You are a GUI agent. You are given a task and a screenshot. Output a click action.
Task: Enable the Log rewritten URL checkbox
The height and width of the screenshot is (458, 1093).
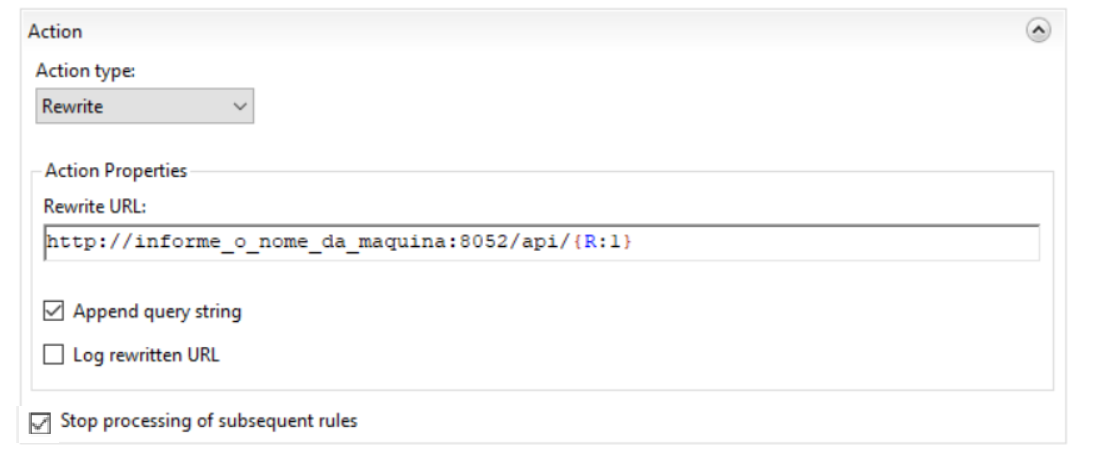click(x=54, y=355)
